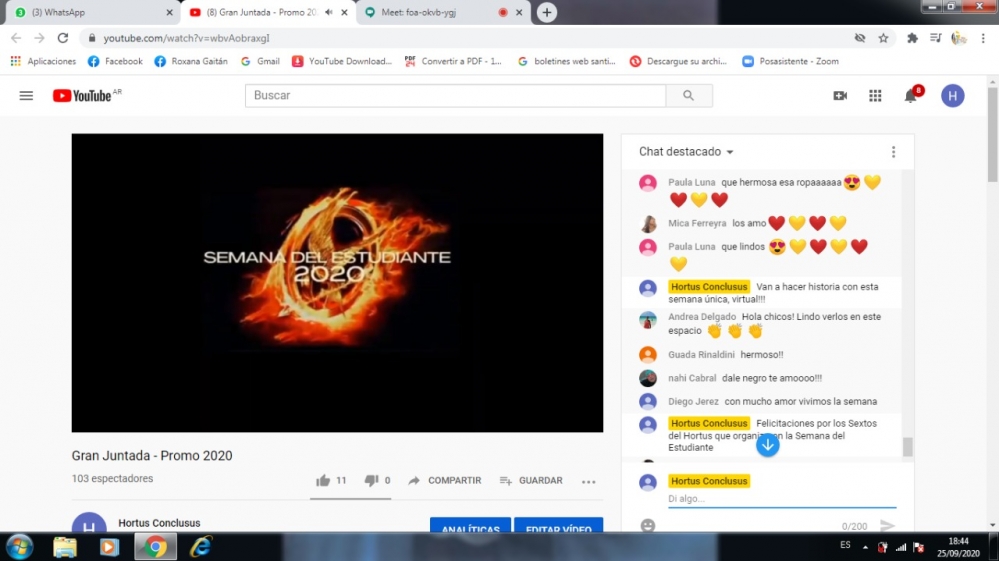
Task: Open Internet Explorer from taskbar
Action: 201,547
